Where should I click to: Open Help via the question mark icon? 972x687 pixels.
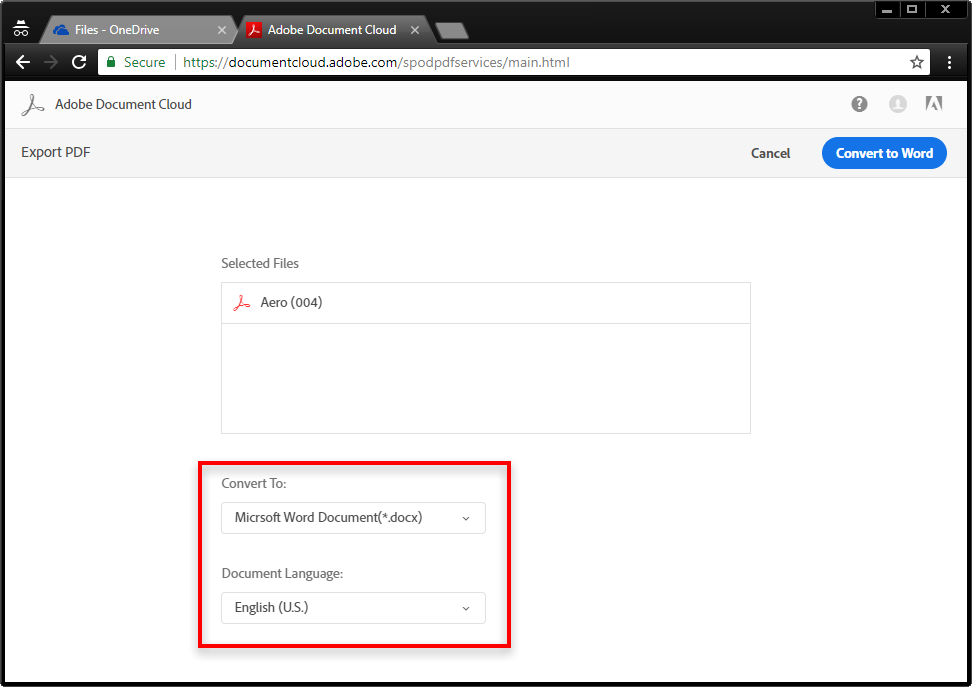click(x=858, y=103)
